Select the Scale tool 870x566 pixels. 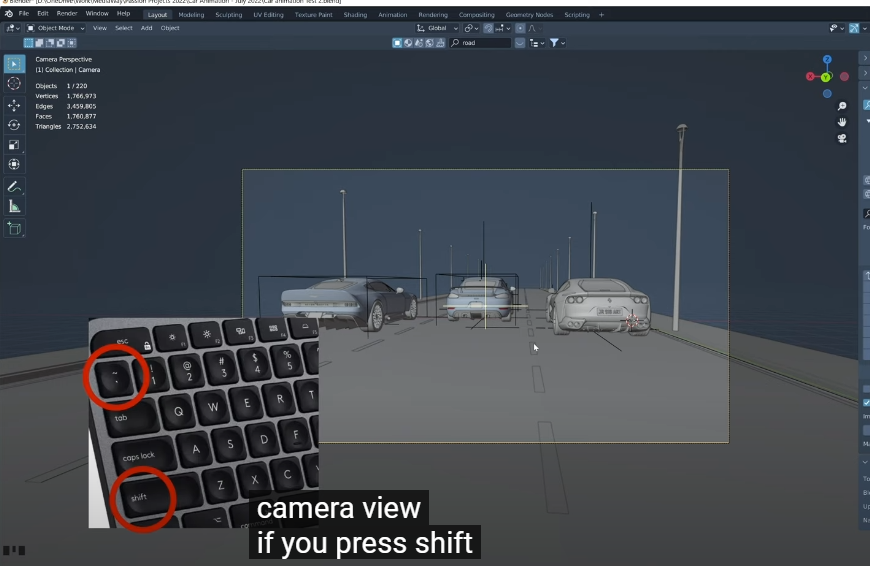14,145
